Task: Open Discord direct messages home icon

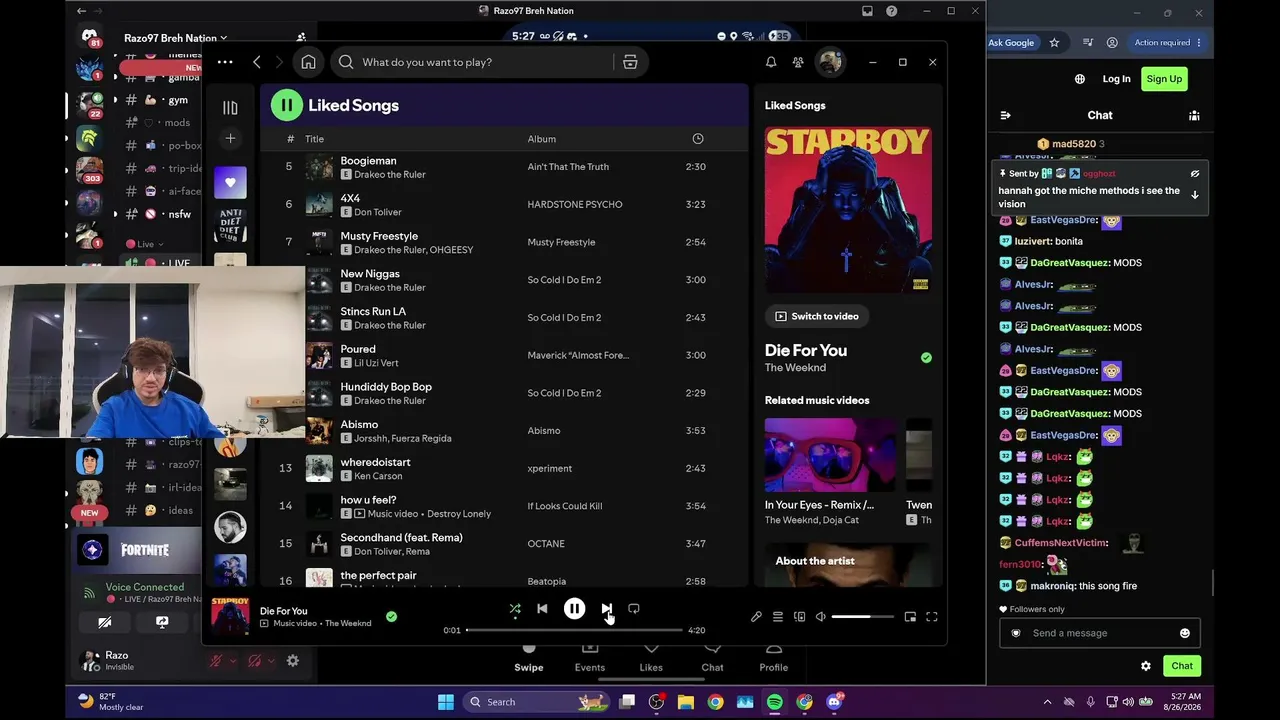Action: pyautogui.click(x=91, y=38)
